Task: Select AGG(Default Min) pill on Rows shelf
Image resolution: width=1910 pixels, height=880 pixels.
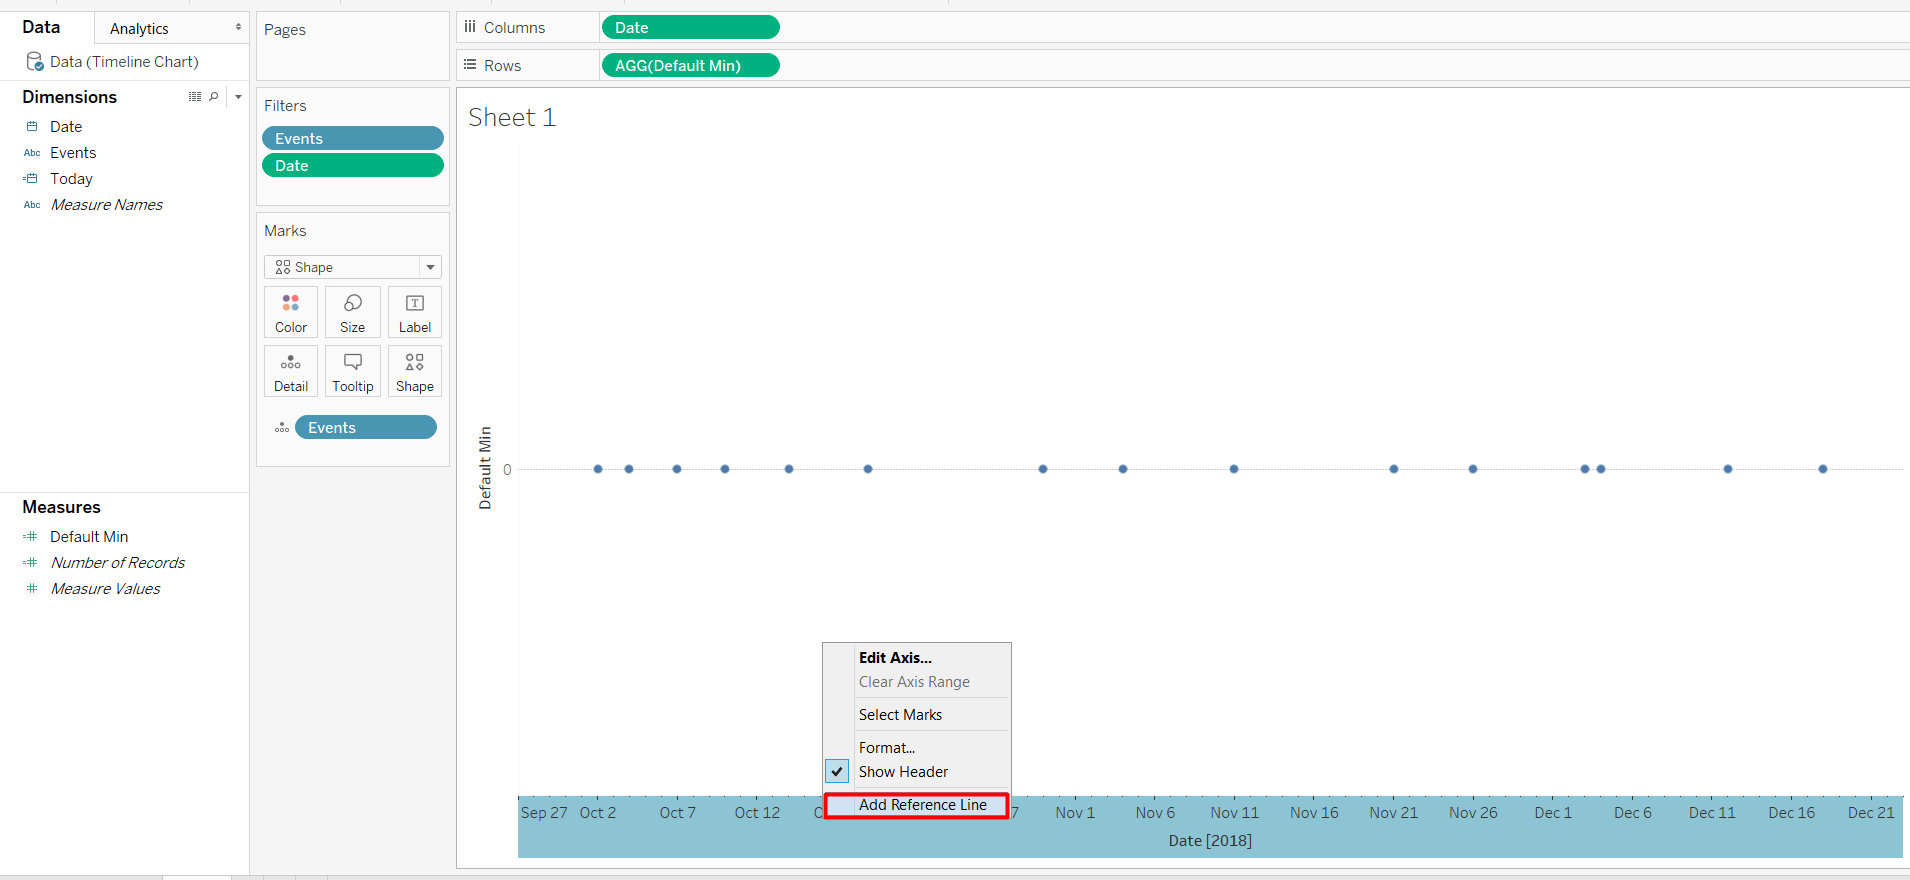Action: click(x=690, y=66)
